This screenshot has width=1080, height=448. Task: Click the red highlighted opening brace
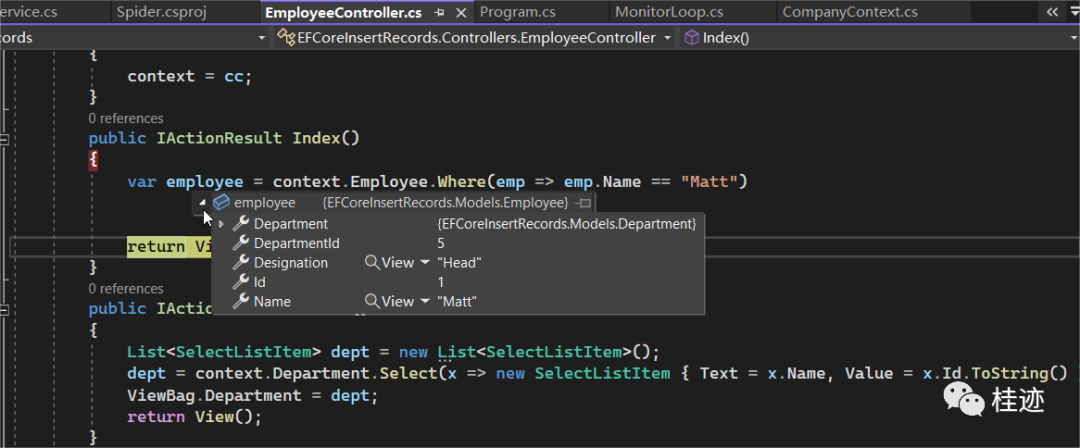click(x=93, y=161)
